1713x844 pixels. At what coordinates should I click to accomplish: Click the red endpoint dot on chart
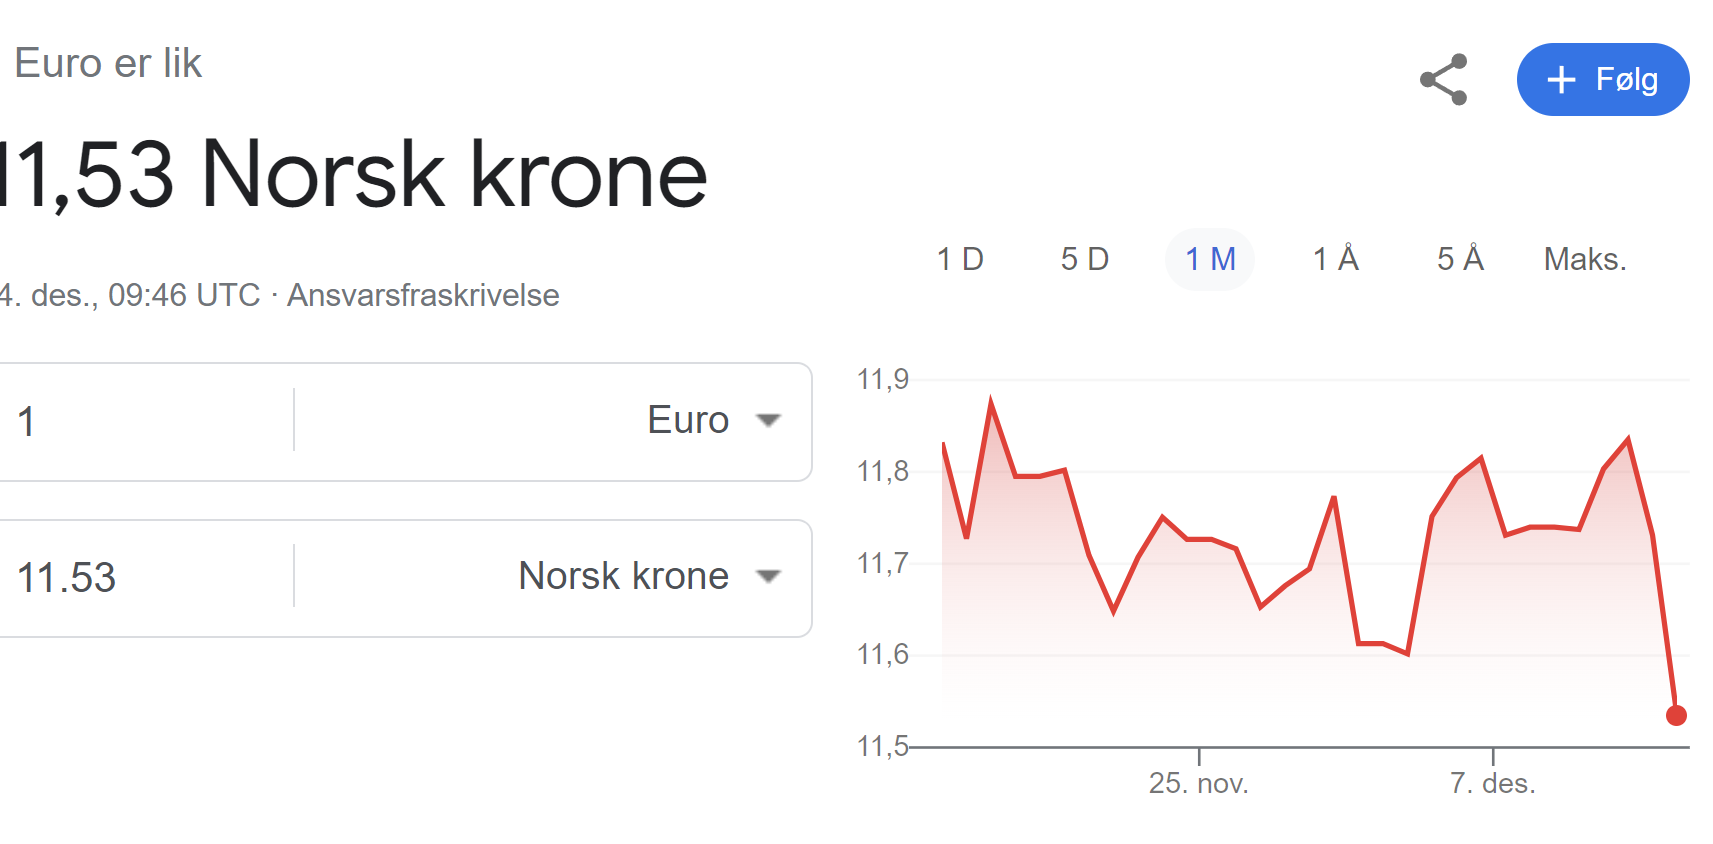point(1677,715)
